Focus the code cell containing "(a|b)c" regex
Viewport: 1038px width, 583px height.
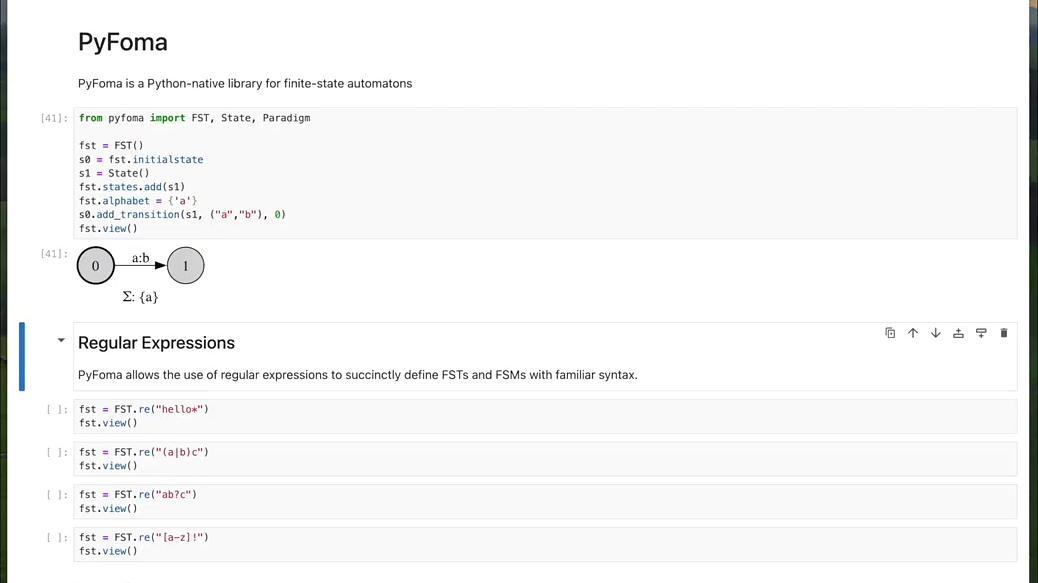click(x=545, y=459)
